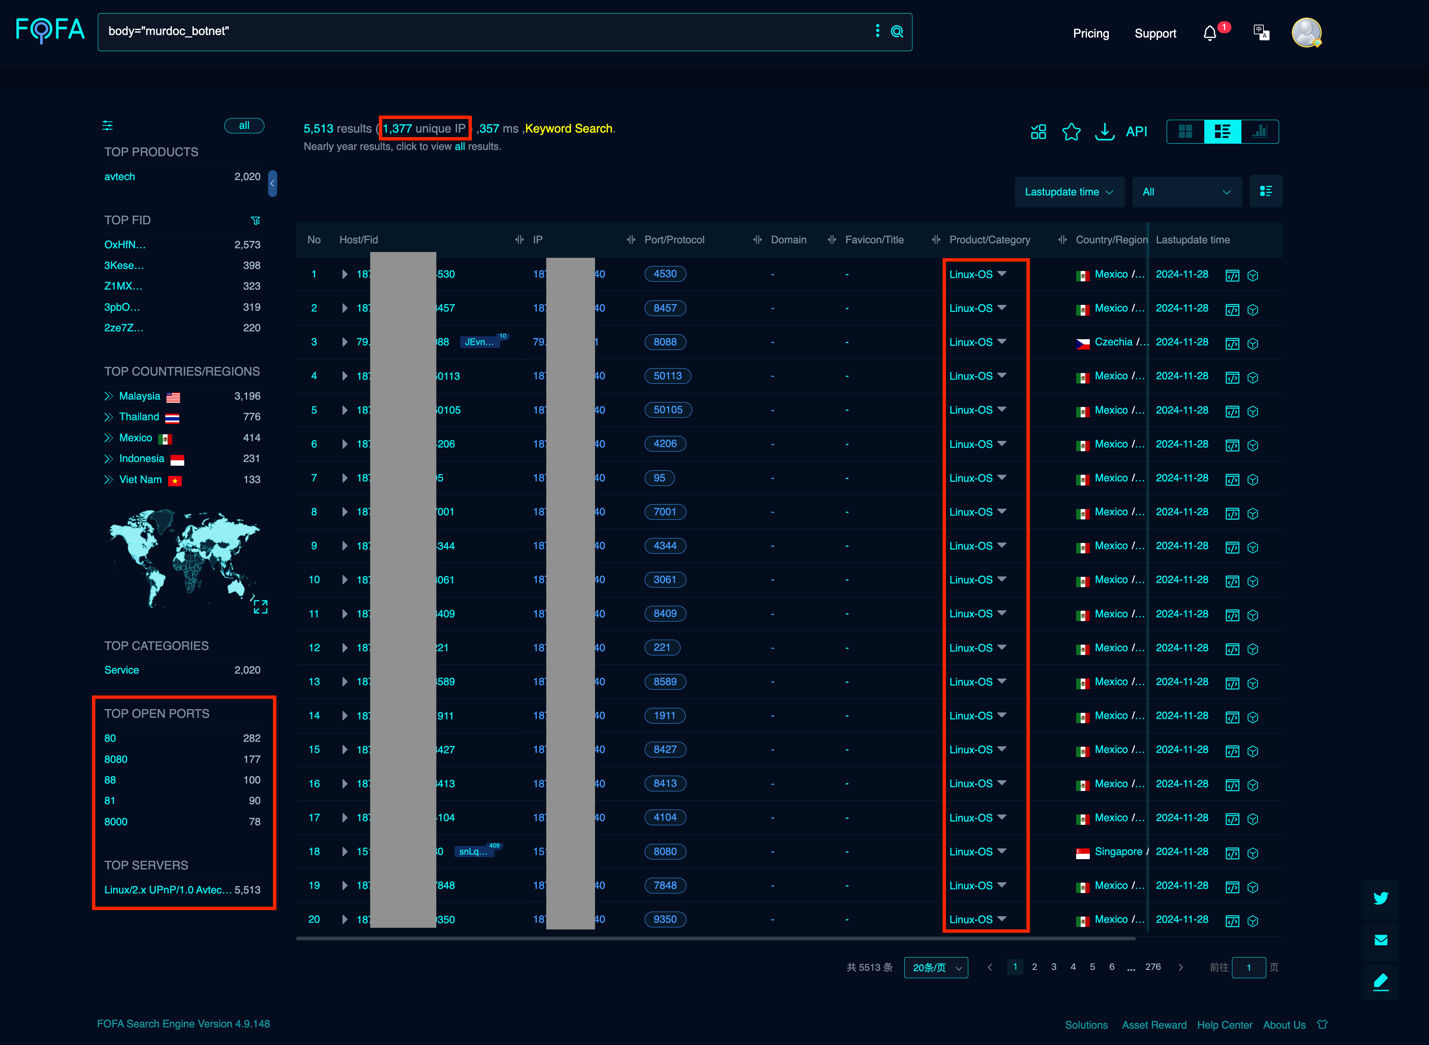Select FID OxHfN…

pos(125,244)
